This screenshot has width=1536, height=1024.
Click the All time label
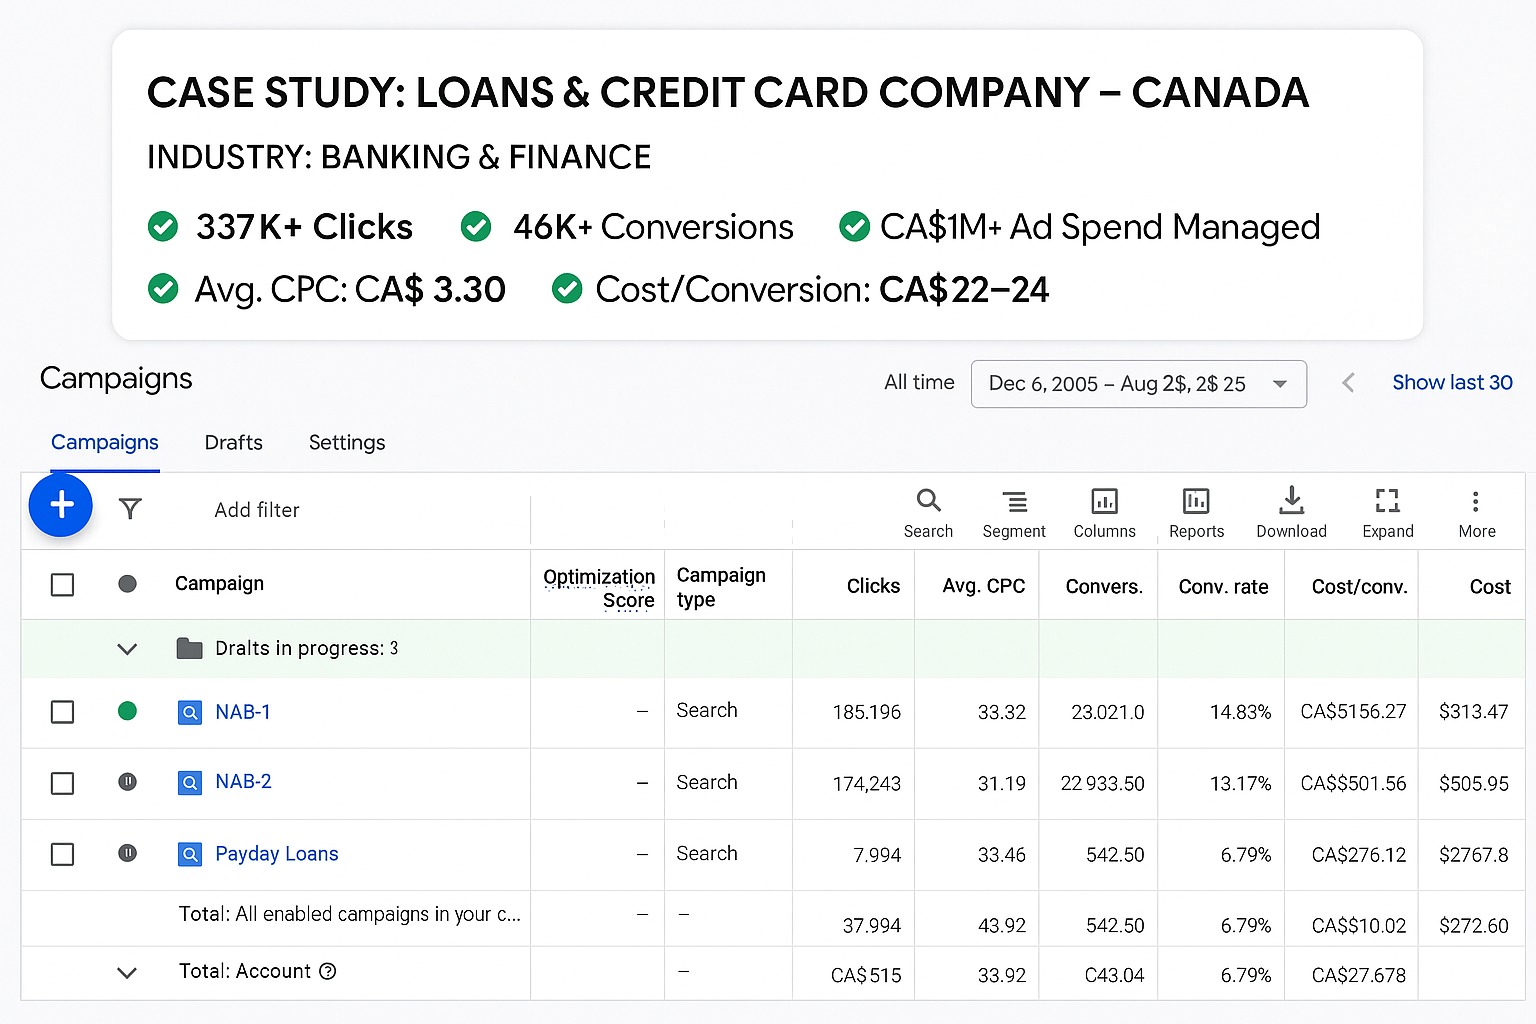[919, 382]
